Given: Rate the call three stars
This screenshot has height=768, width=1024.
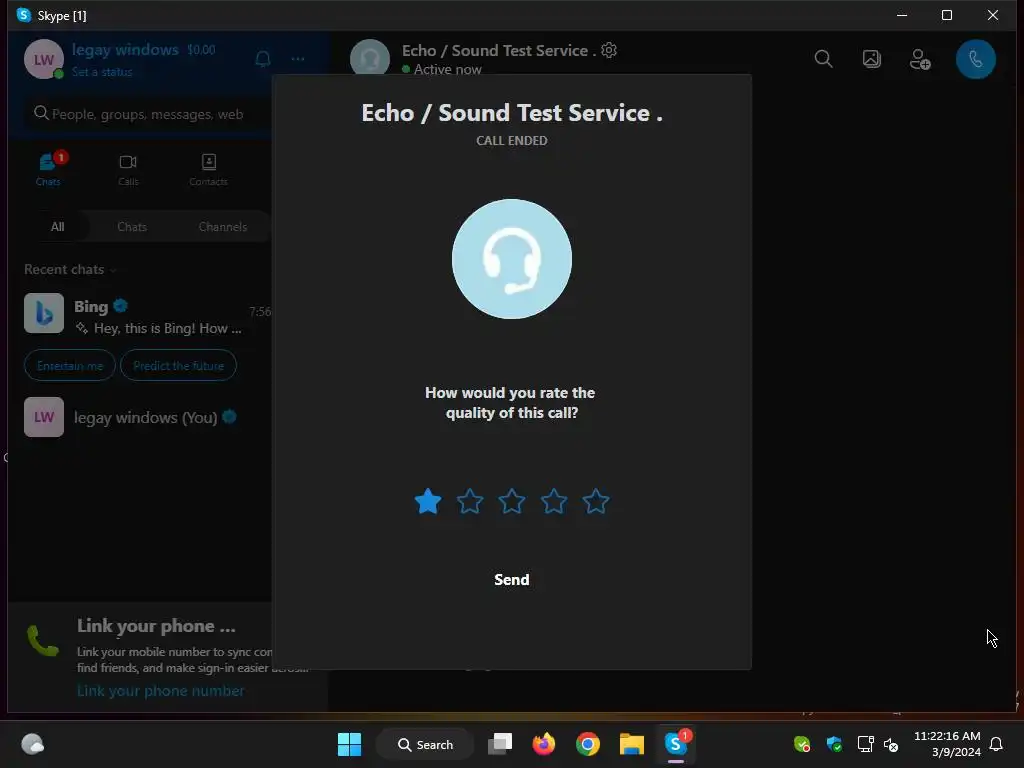Looking at the screenshot, I should tap(511, 502).
